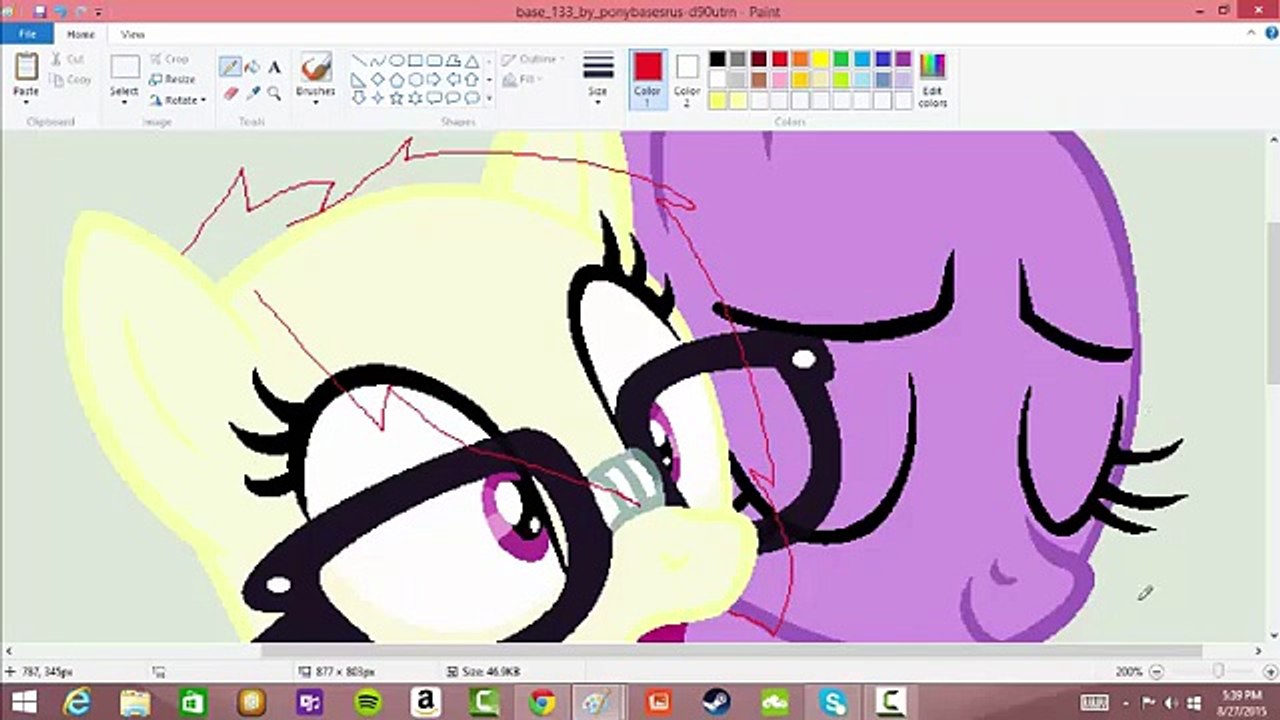This screenshot has width=1280, height=720.
Task: Click the Undo arrow in title bar
Action: (60, 11)
